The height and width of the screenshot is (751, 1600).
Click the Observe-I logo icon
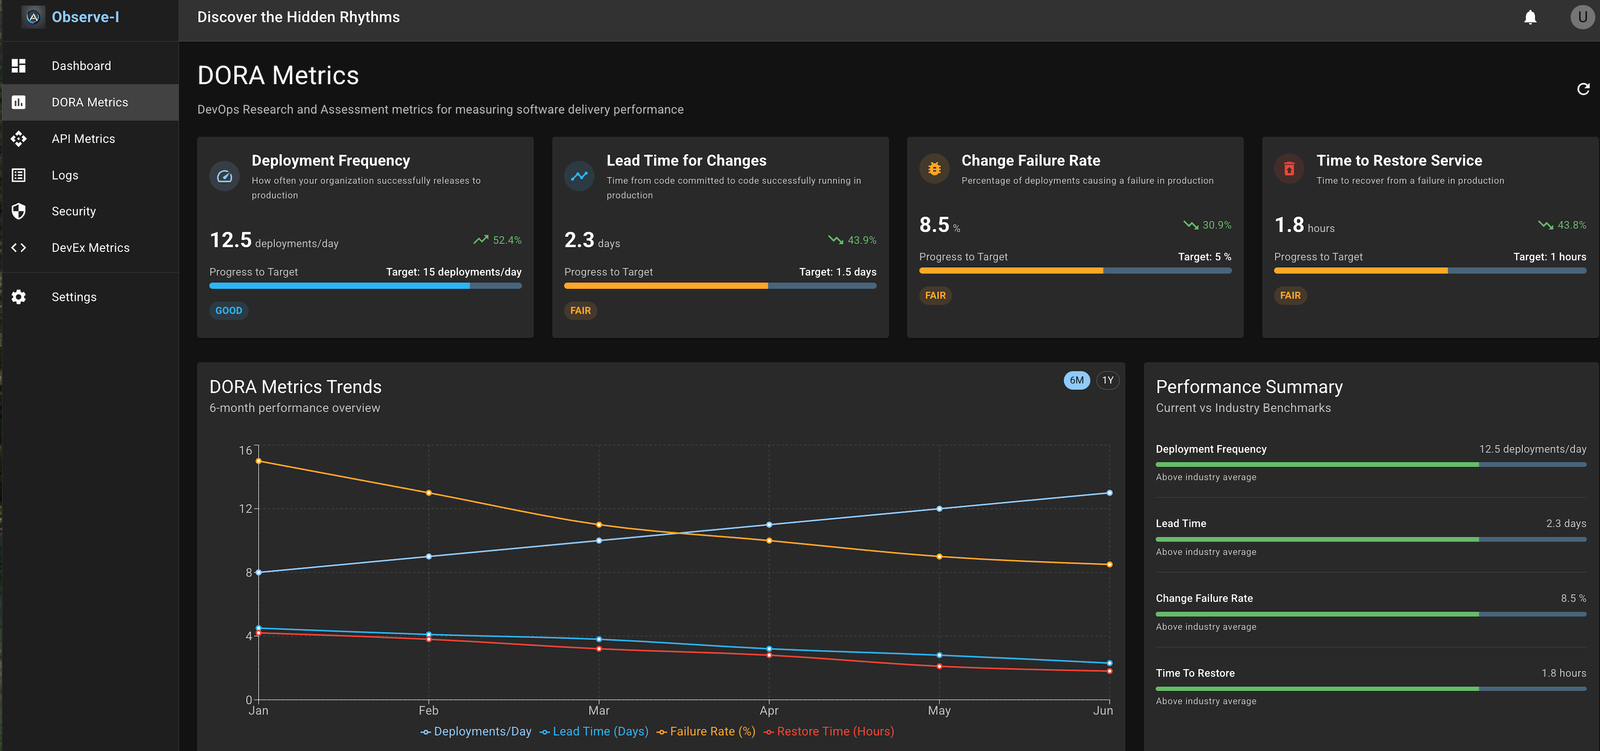click(33, 17)
